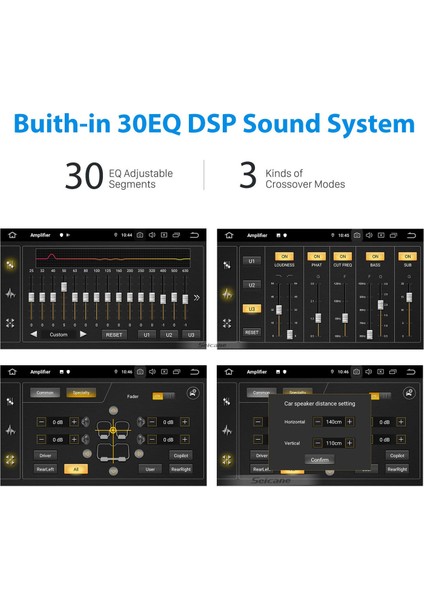
Task: Select the glowing crossover sidebar icon in the 10:45 screen
Action: coord(227,294)
